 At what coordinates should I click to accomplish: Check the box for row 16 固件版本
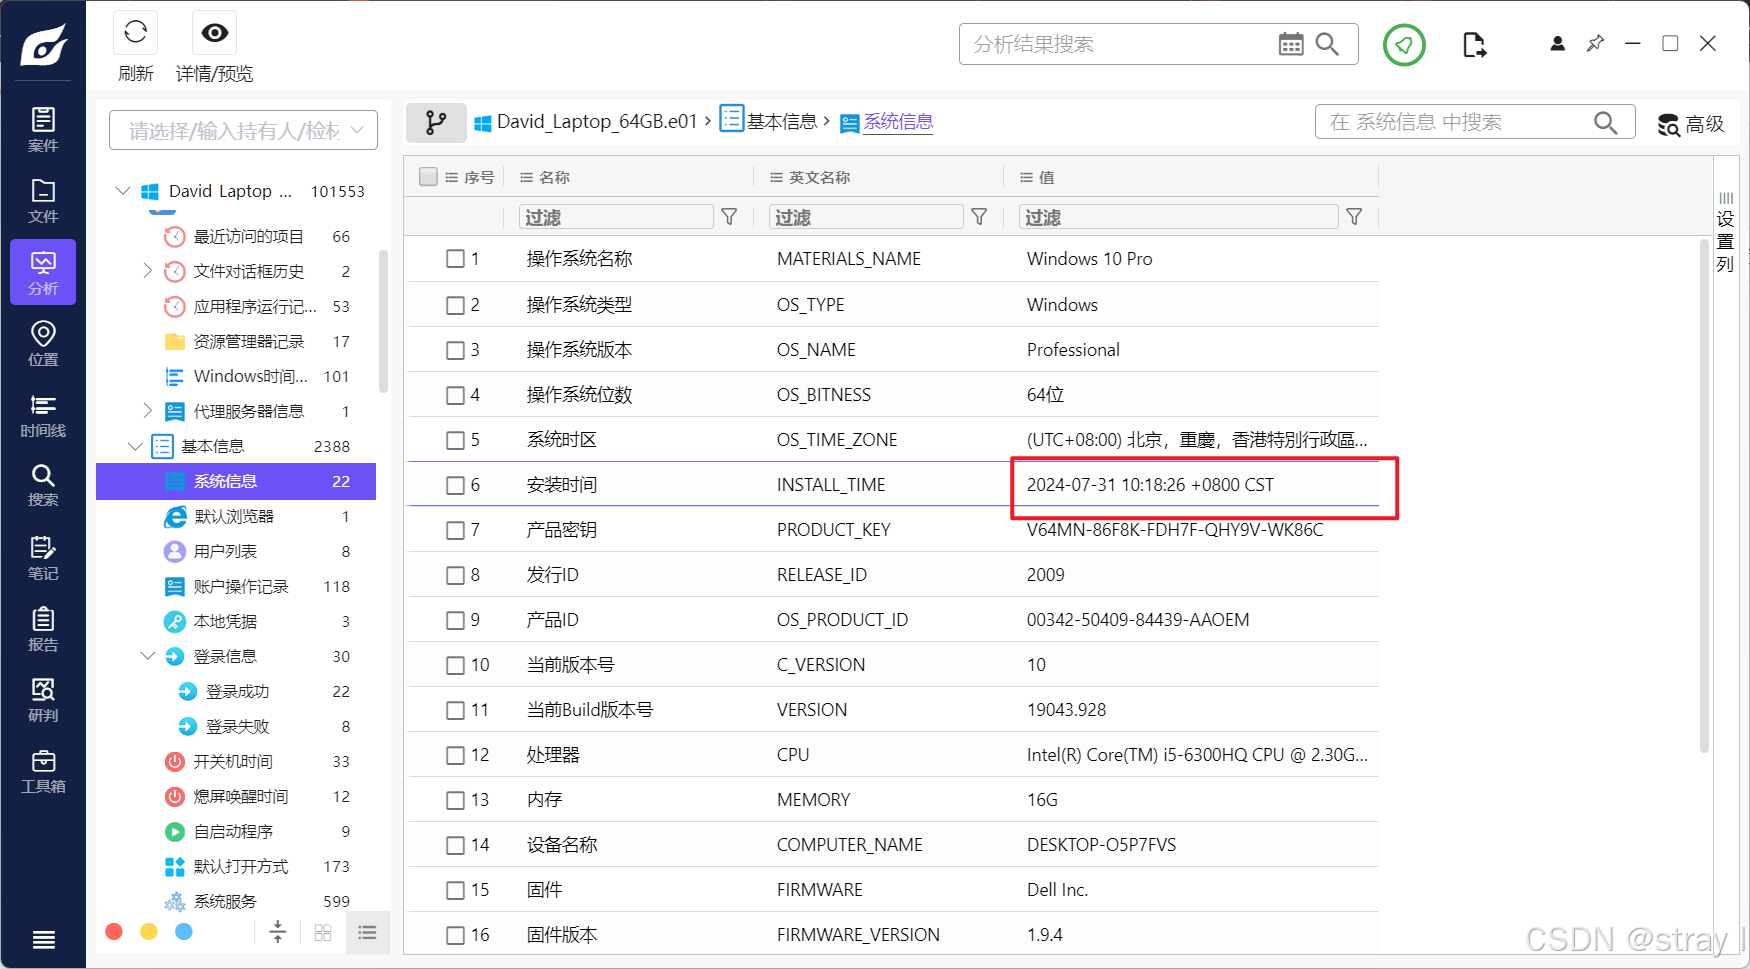[455, 935]
